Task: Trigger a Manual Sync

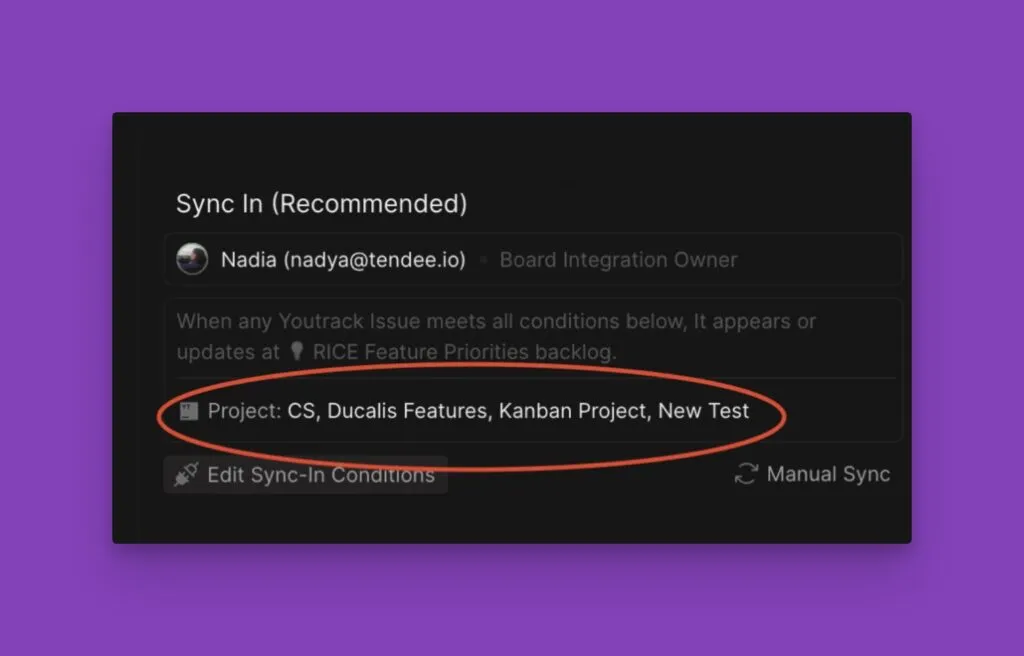Action: click(827, 474)
